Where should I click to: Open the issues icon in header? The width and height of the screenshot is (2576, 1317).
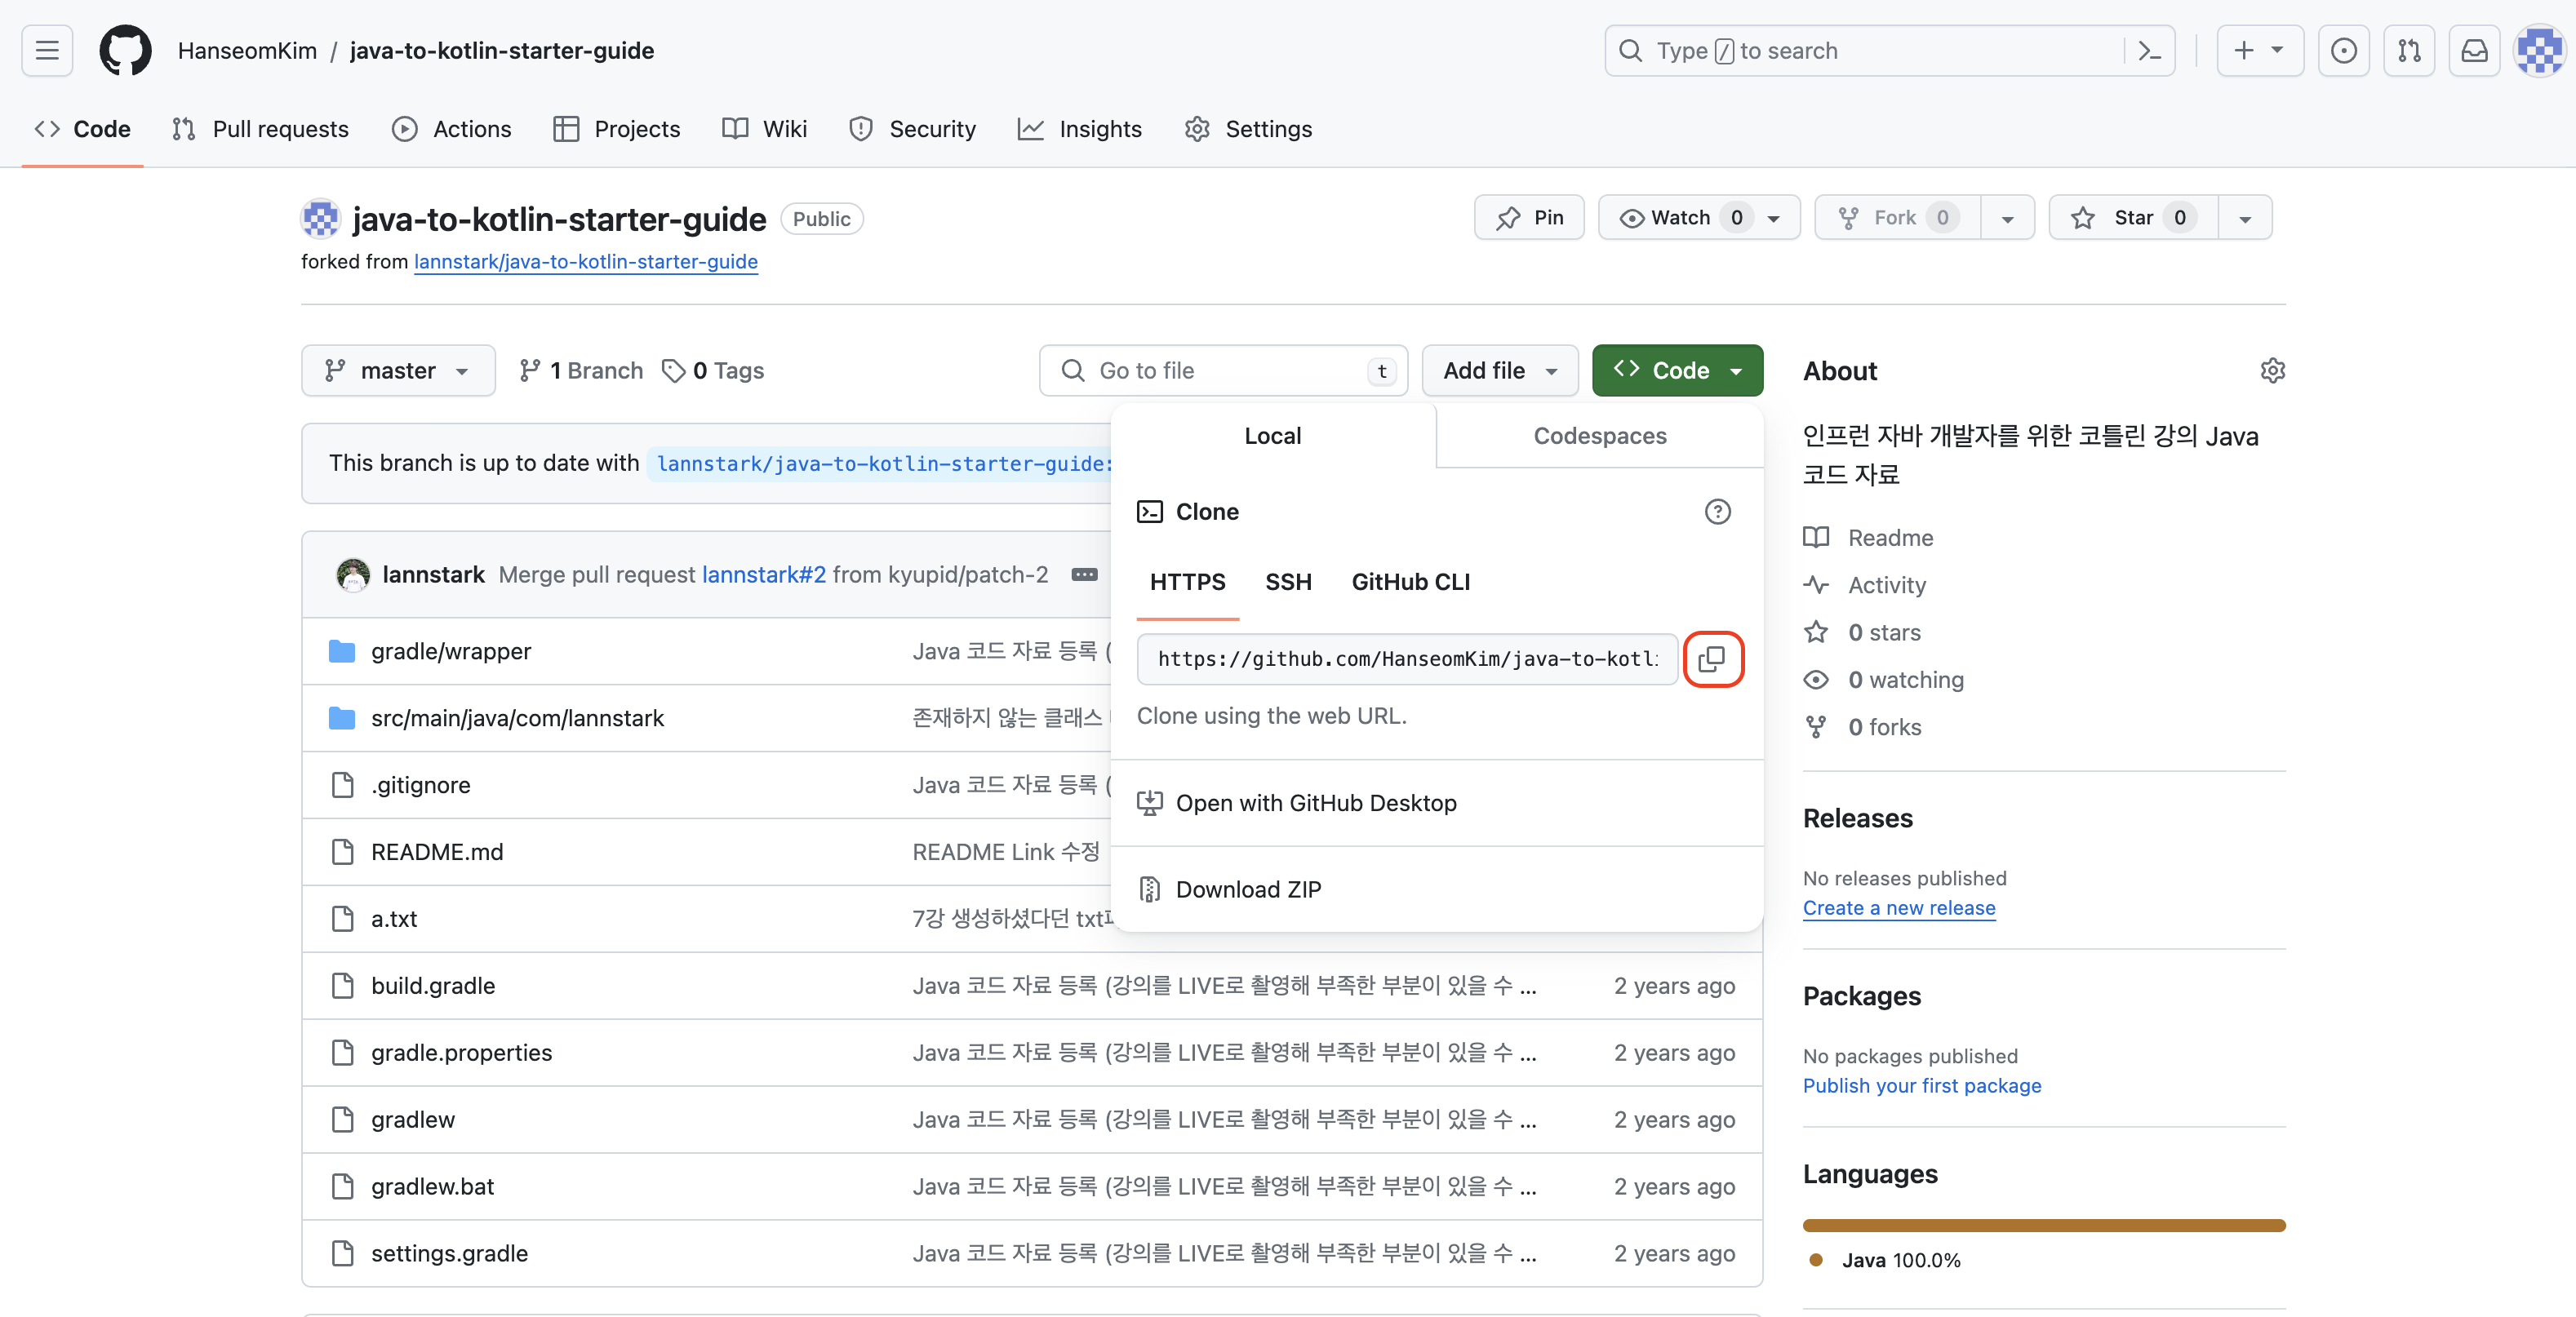pyautogui.click(x=2343, y=51)
